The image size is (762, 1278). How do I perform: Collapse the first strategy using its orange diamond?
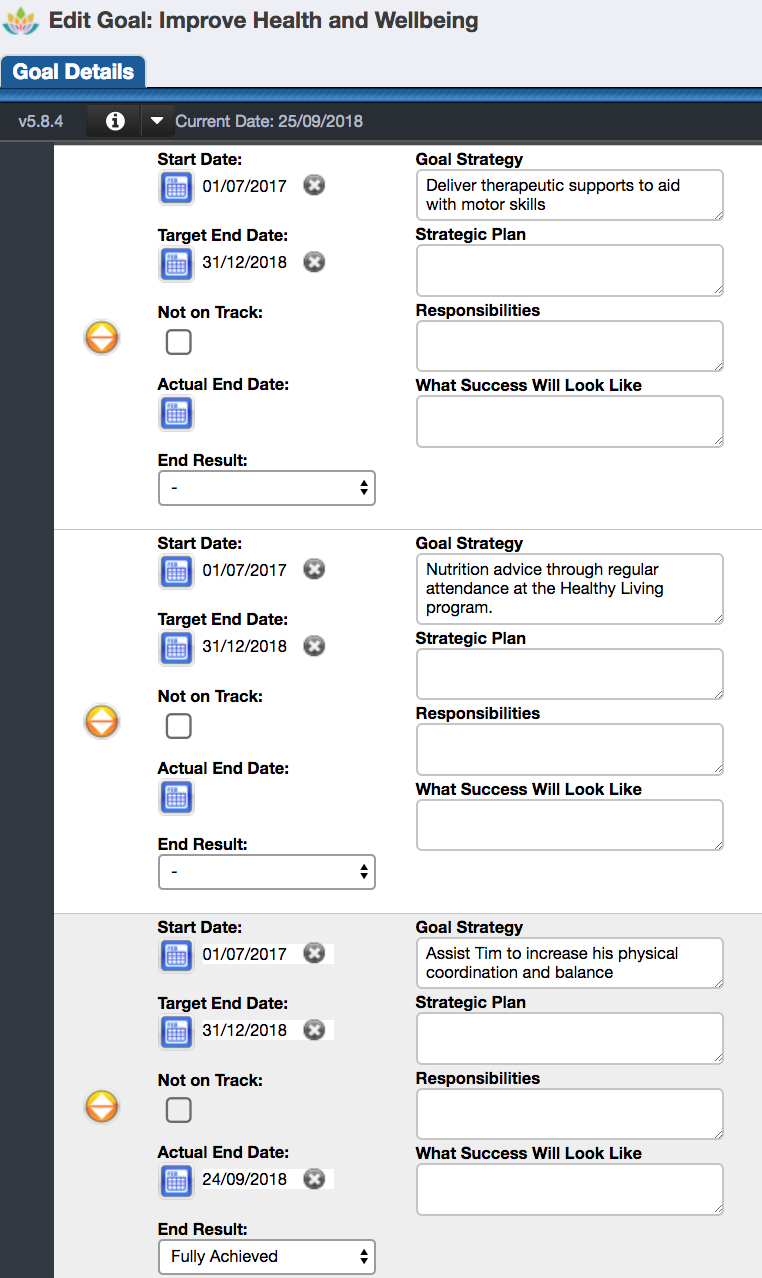coord(101,338)
